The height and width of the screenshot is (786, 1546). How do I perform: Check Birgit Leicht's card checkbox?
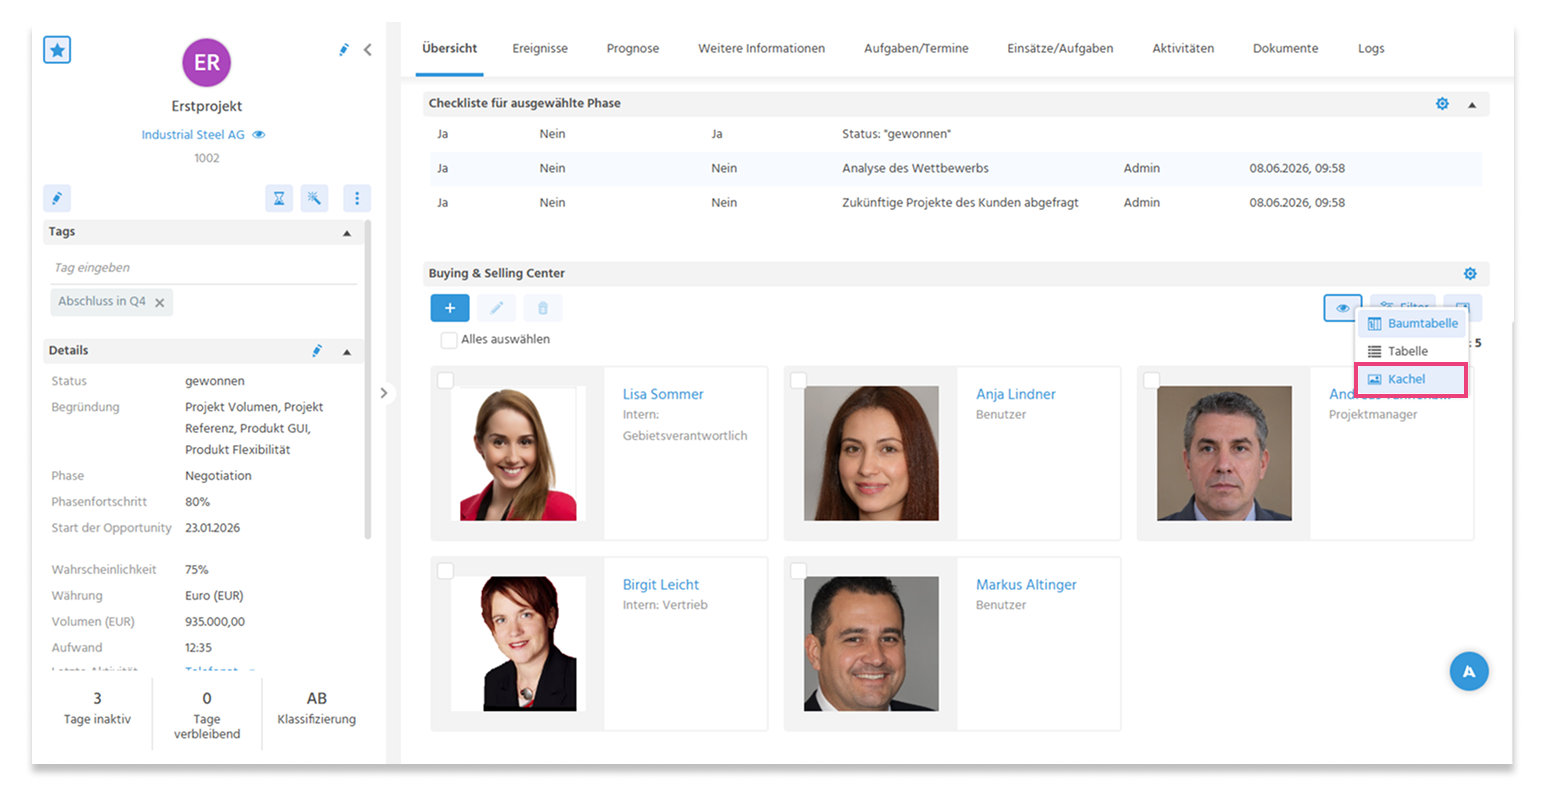click(445, 570)
